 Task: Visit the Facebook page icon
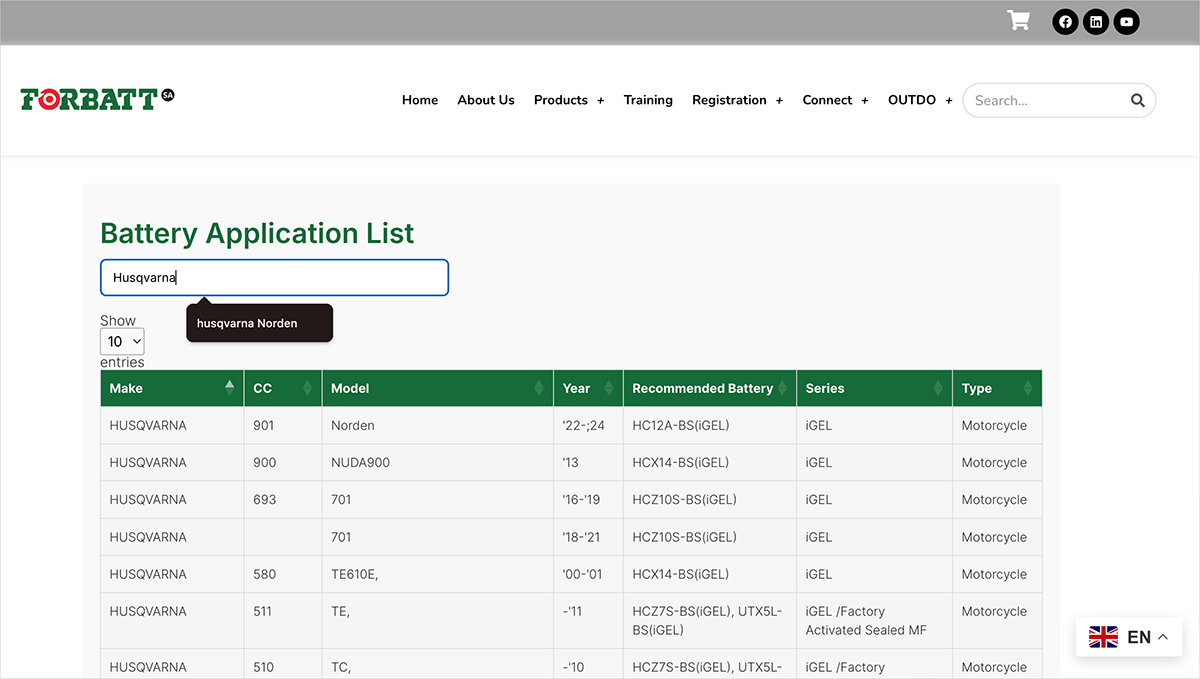coord(1065,22)
